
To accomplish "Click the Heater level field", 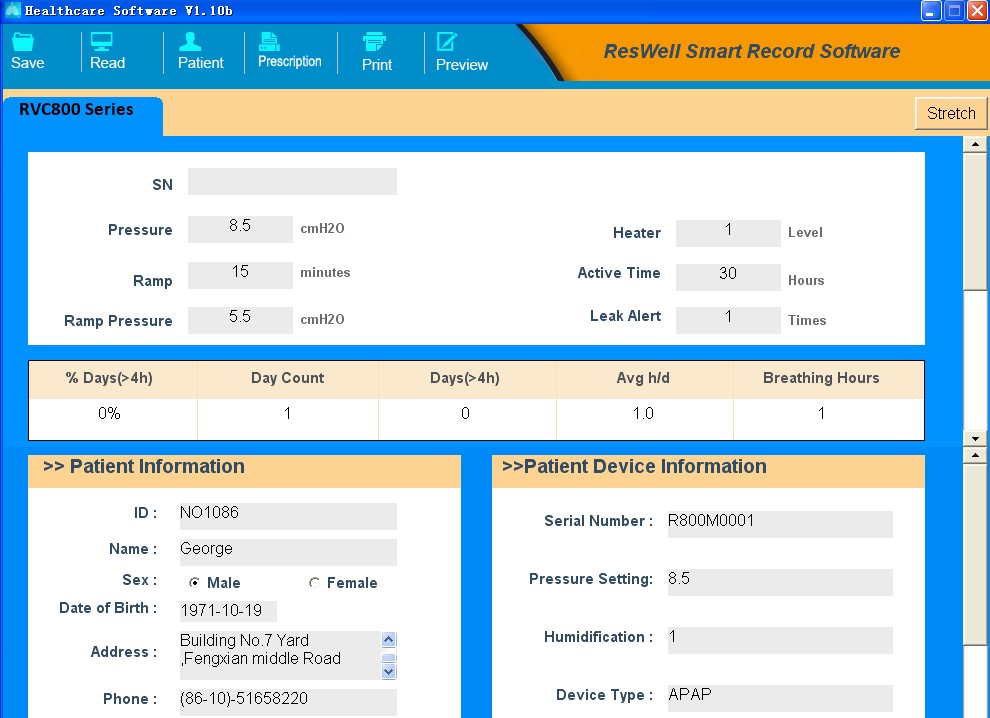I will coord(728,233).
